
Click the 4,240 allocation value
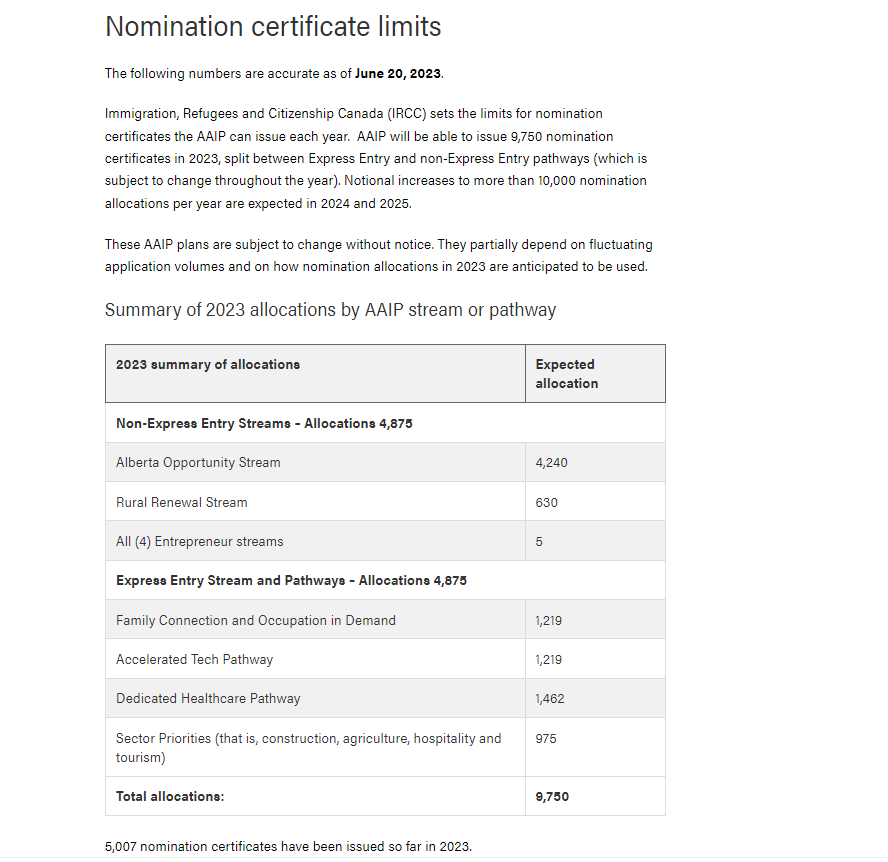tap(552, 463)
